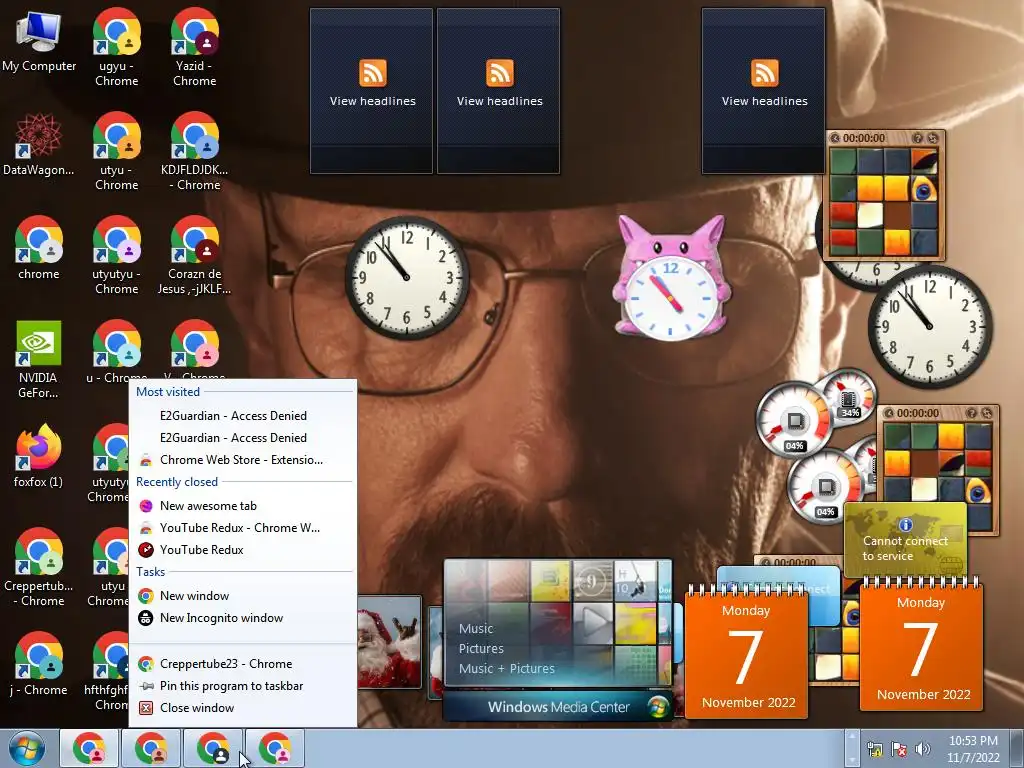Select the KDJFLDJDK... - Chrome shortcut
This screenshot has width=1024, height=768.
pyautogui.click(x=195, y=152)
